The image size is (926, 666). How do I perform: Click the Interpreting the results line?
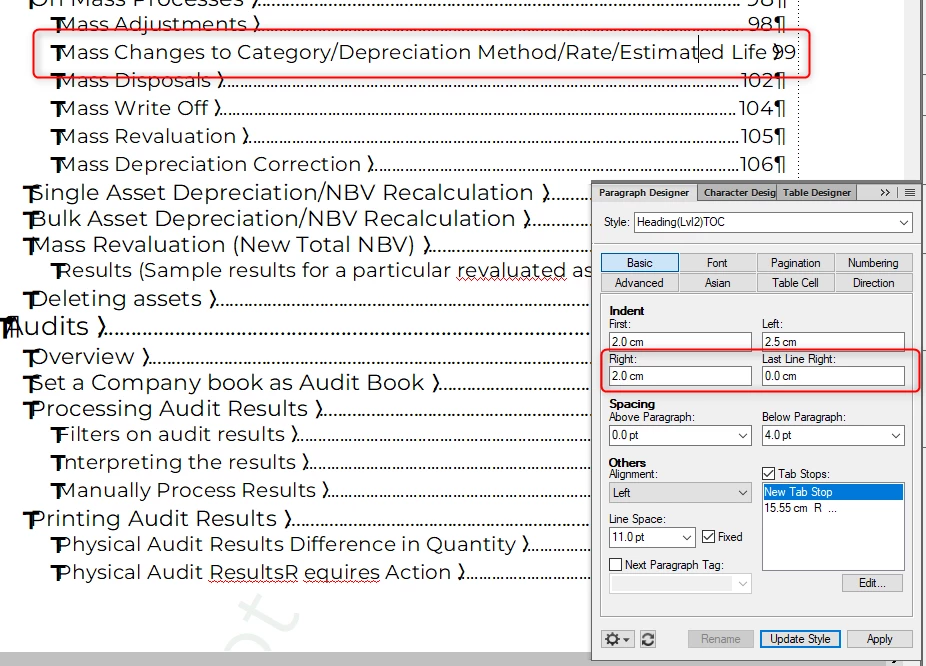click(321, 462)
